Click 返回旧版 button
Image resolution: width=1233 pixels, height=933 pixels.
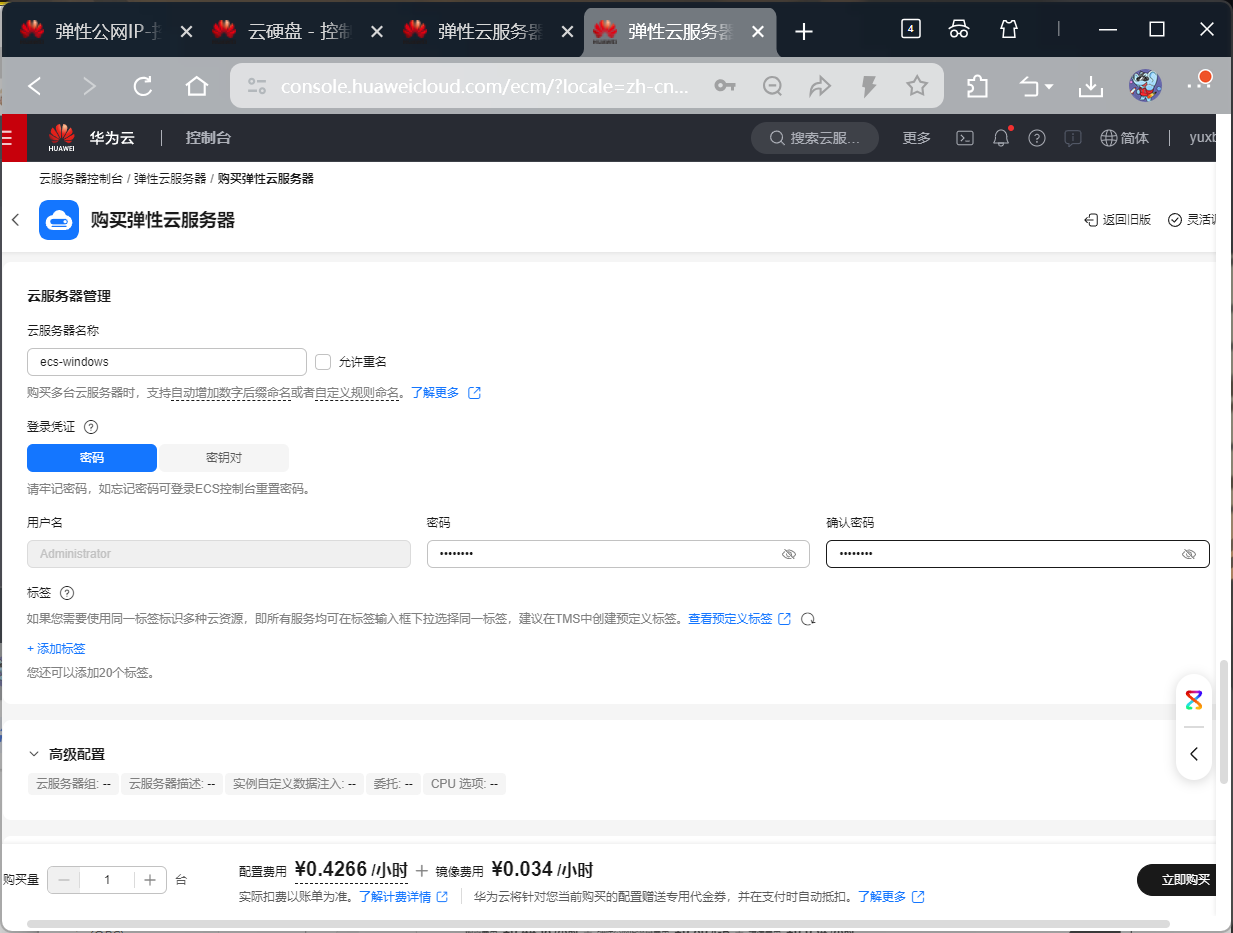1117,220
